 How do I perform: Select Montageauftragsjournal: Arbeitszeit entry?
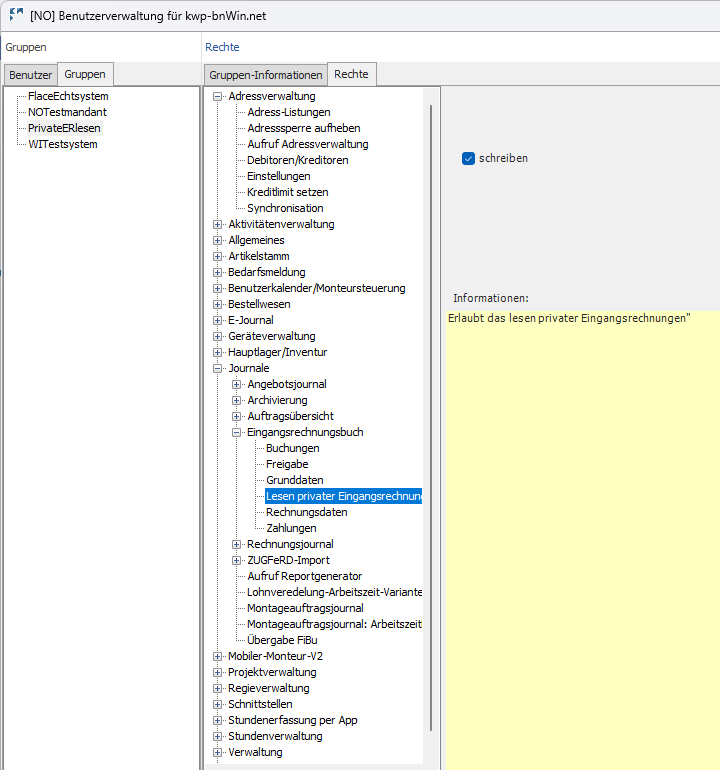pyautogui.click(x=334, y=625)
